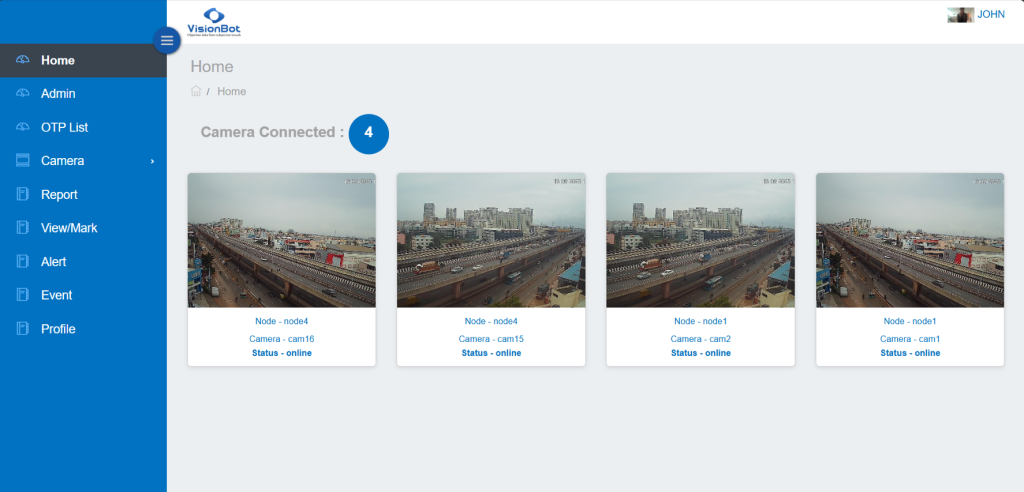Go to the Profile menu item
The height and width of the screenshot is (492, 1024).
coord(58,329)
